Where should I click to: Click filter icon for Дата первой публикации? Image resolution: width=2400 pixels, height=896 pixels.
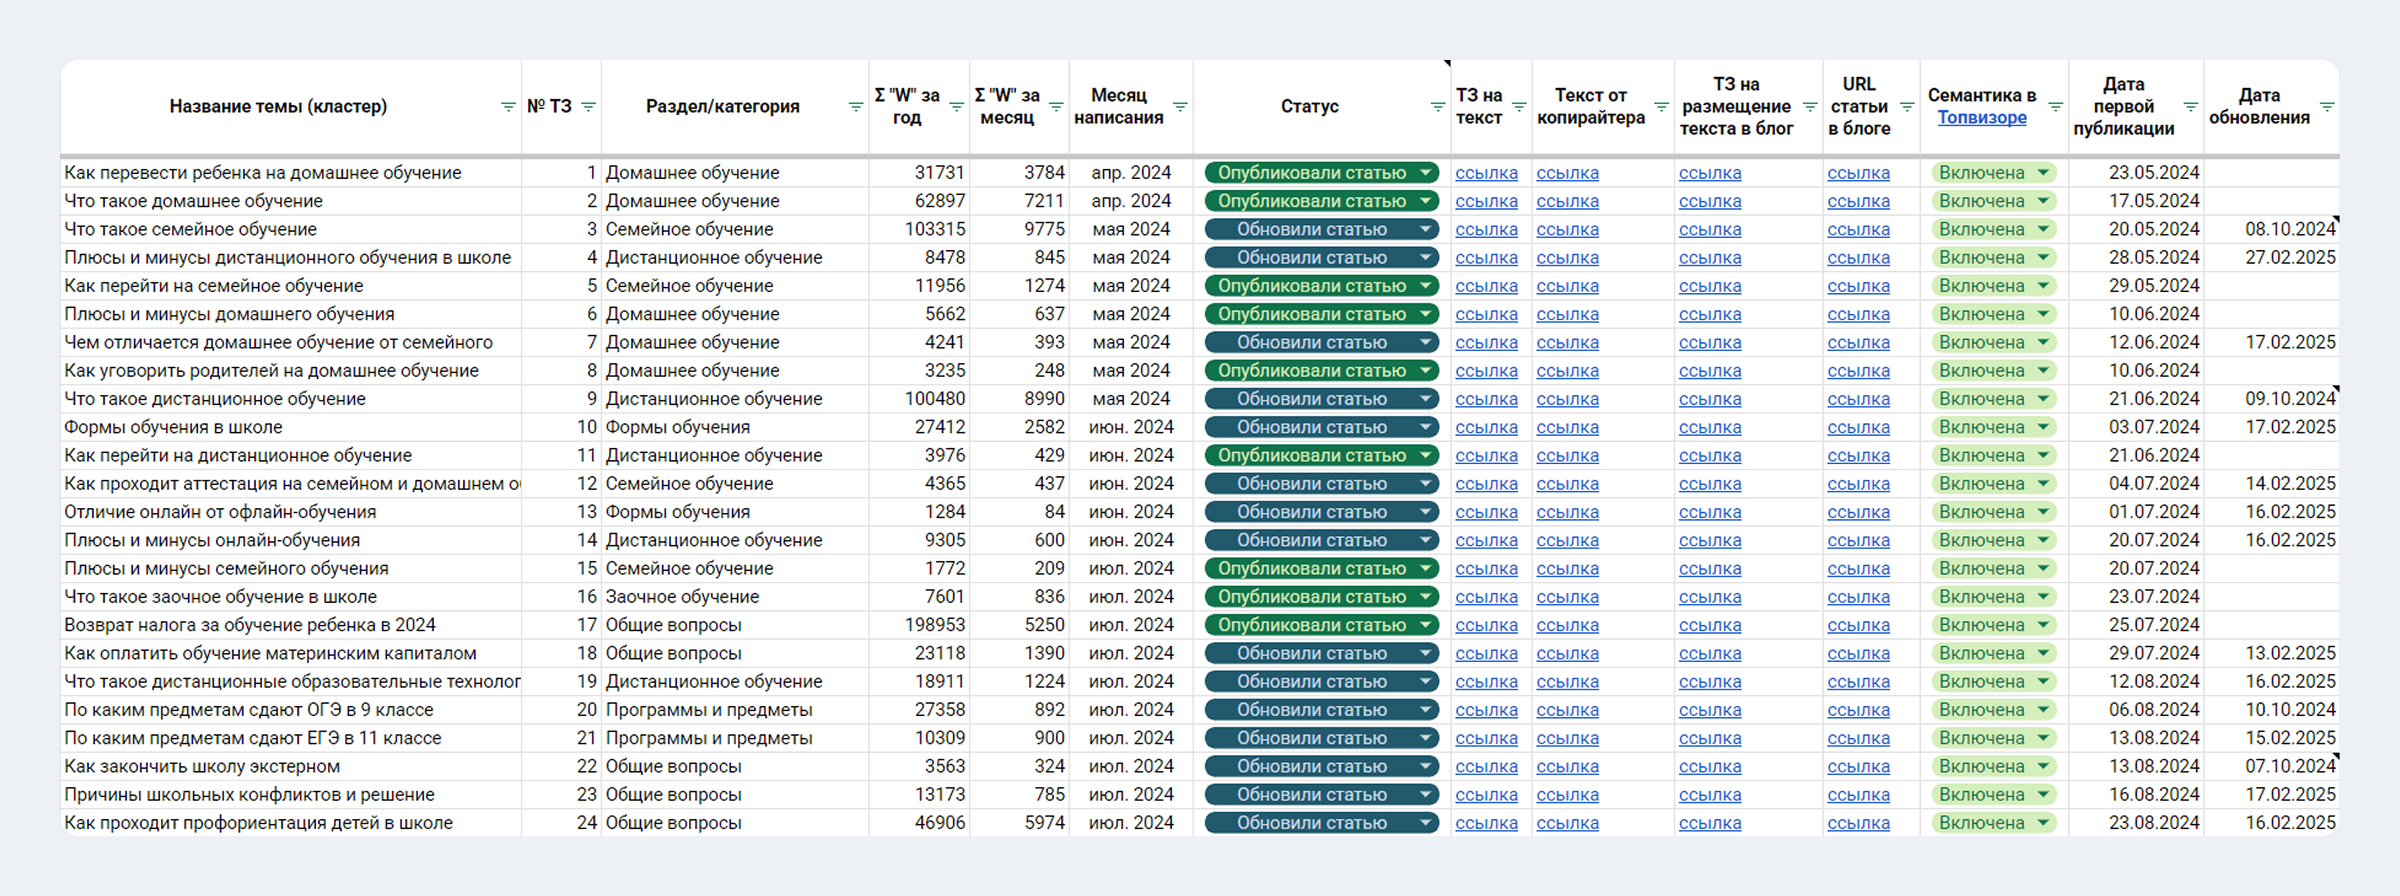(2190, 107)
